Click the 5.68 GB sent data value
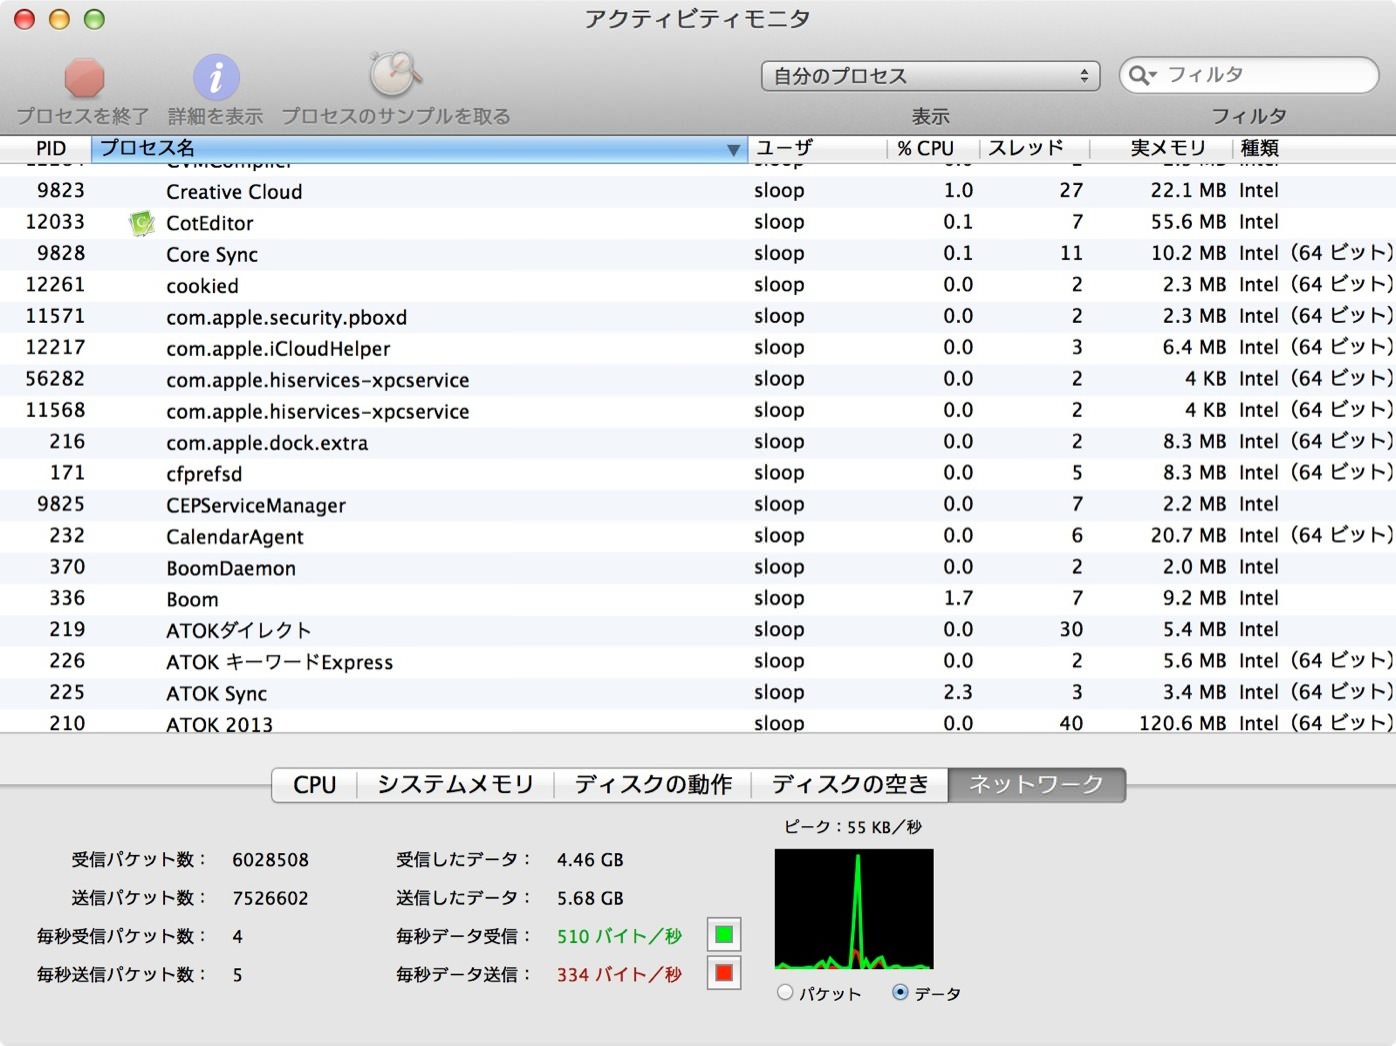The image size is (1396, 1046). click(590, 898)
